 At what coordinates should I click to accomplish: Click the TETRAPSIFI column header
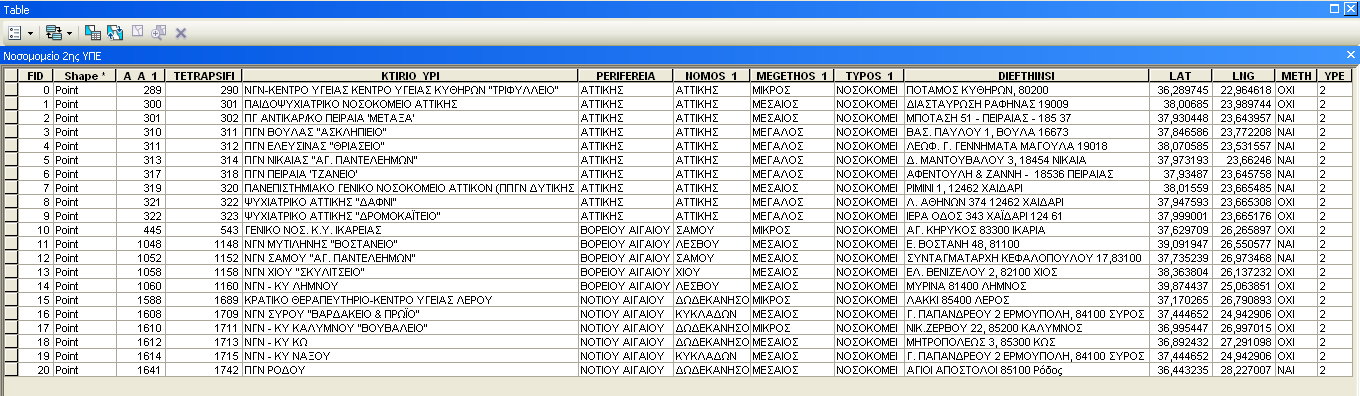coord(203,76)
